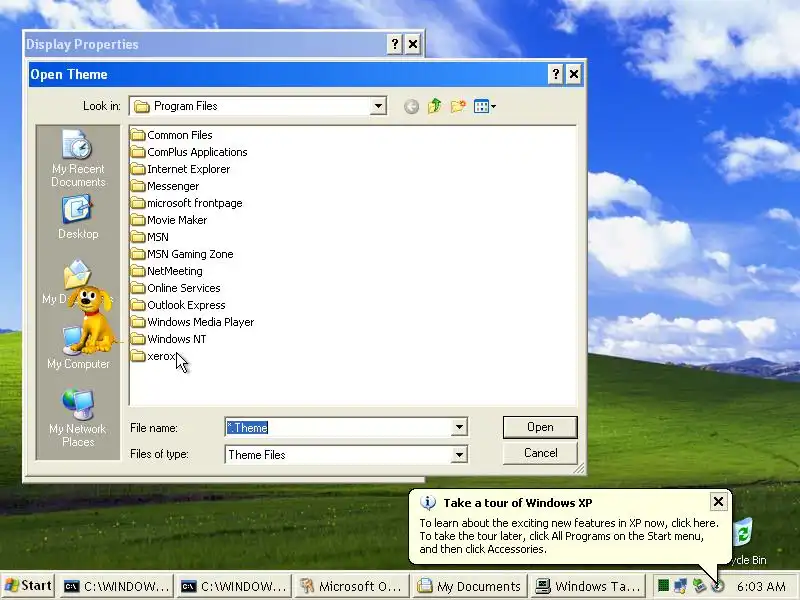Open the Start menu
Image resolution: width=800 pixels, height=600 pixels.
pos(28,586)
